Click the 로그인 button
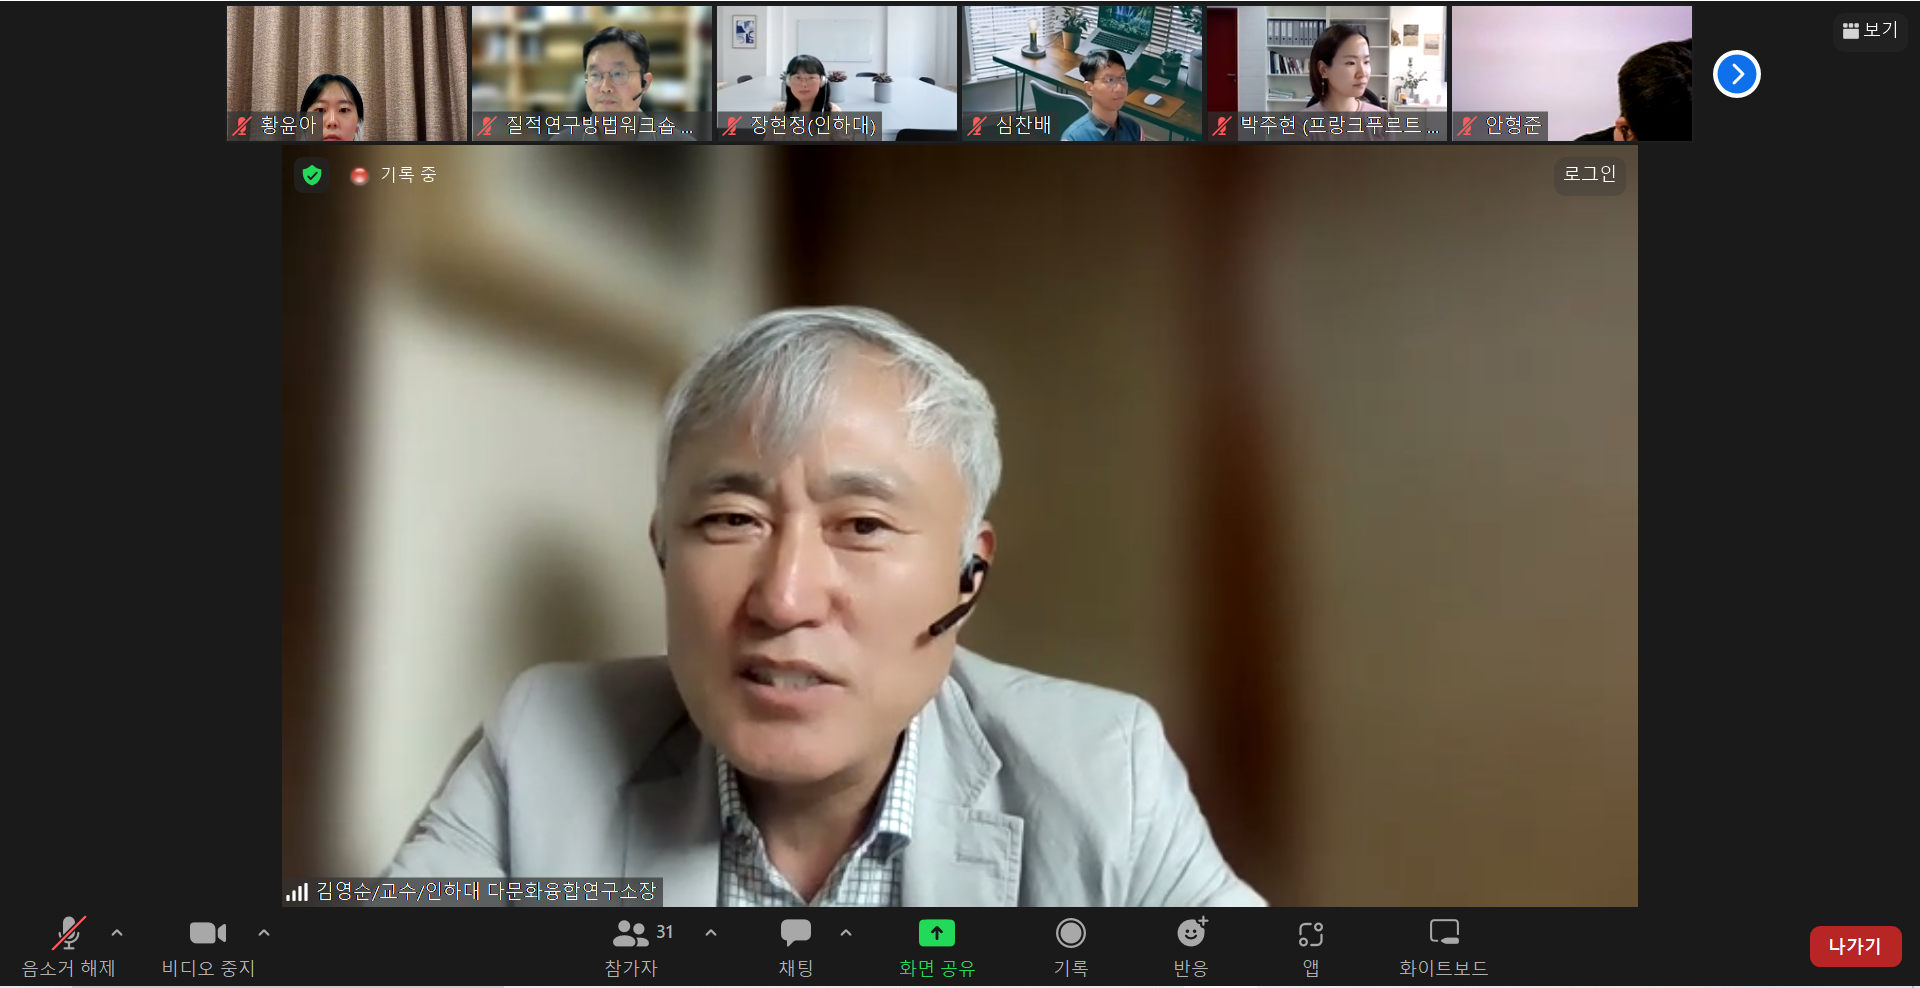The width and height of the screenshot is (1920, 988). 1589,174
